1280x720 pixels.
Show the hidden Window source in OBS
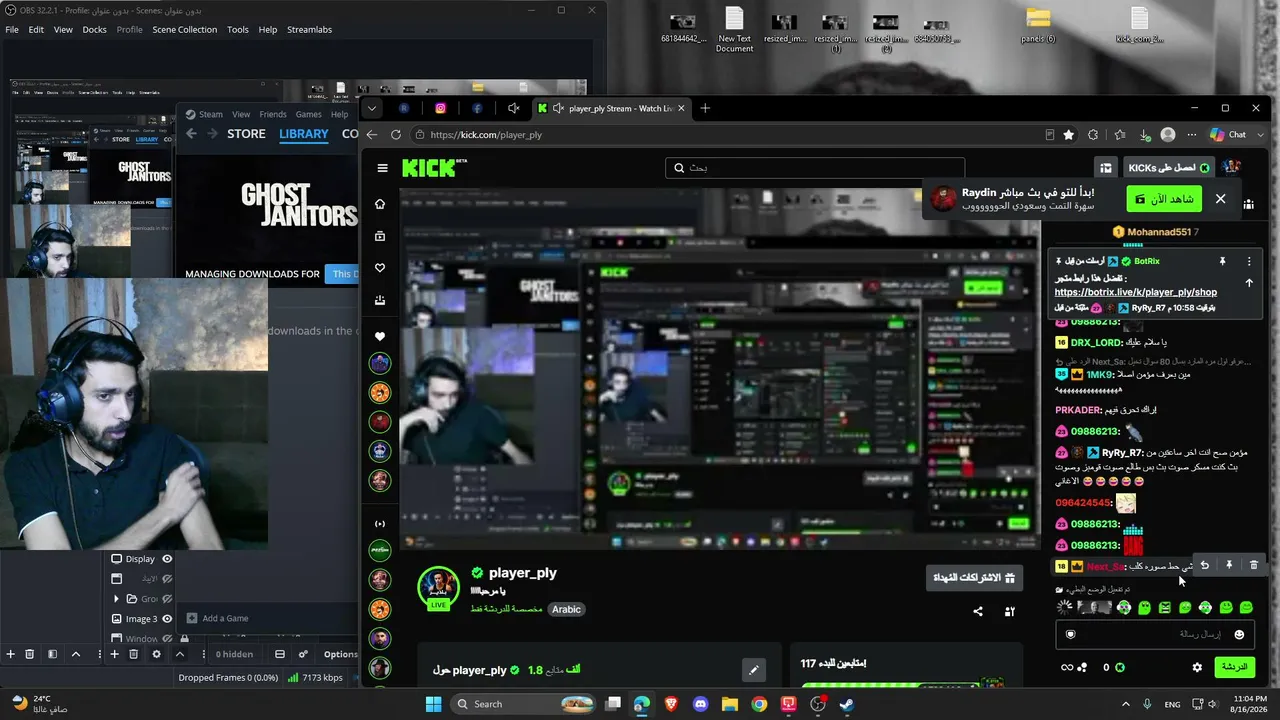(x=167, y=639)
